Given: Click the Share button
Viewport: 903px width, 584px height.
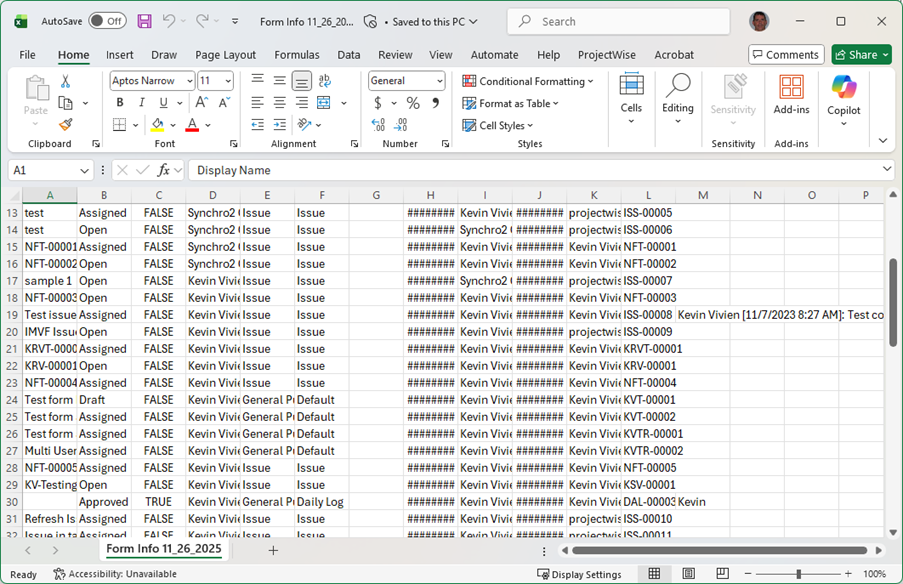Looking at the screenshot, I should 861,55.
